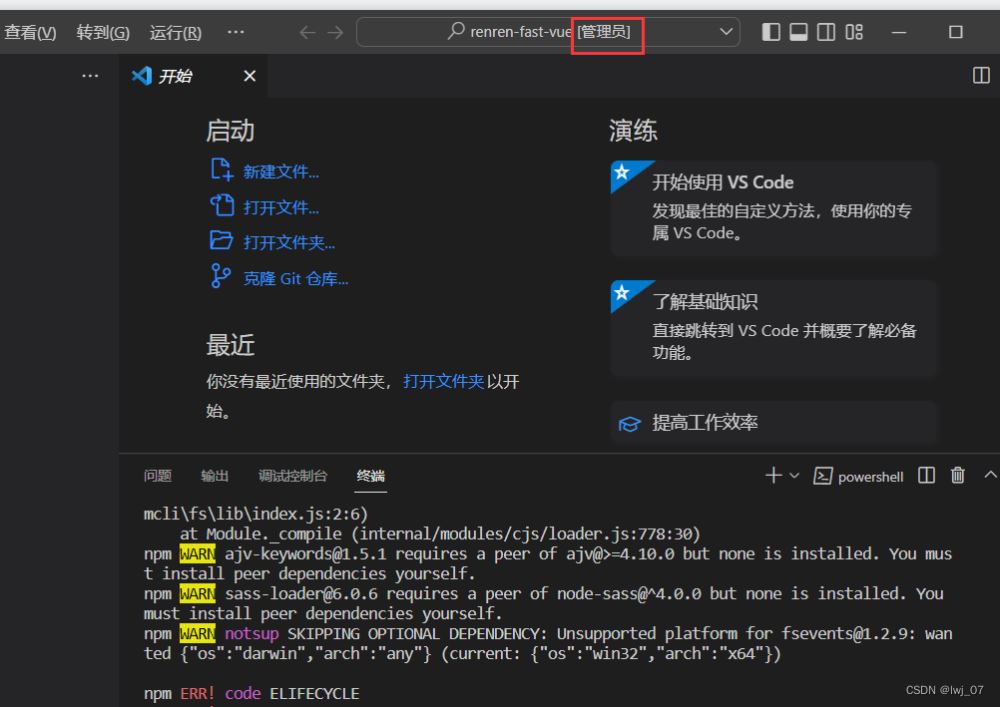Viewport: 1000px width, 707px height.
Task: Switch to the 终端 panel tab
Action: click(371, 476)
